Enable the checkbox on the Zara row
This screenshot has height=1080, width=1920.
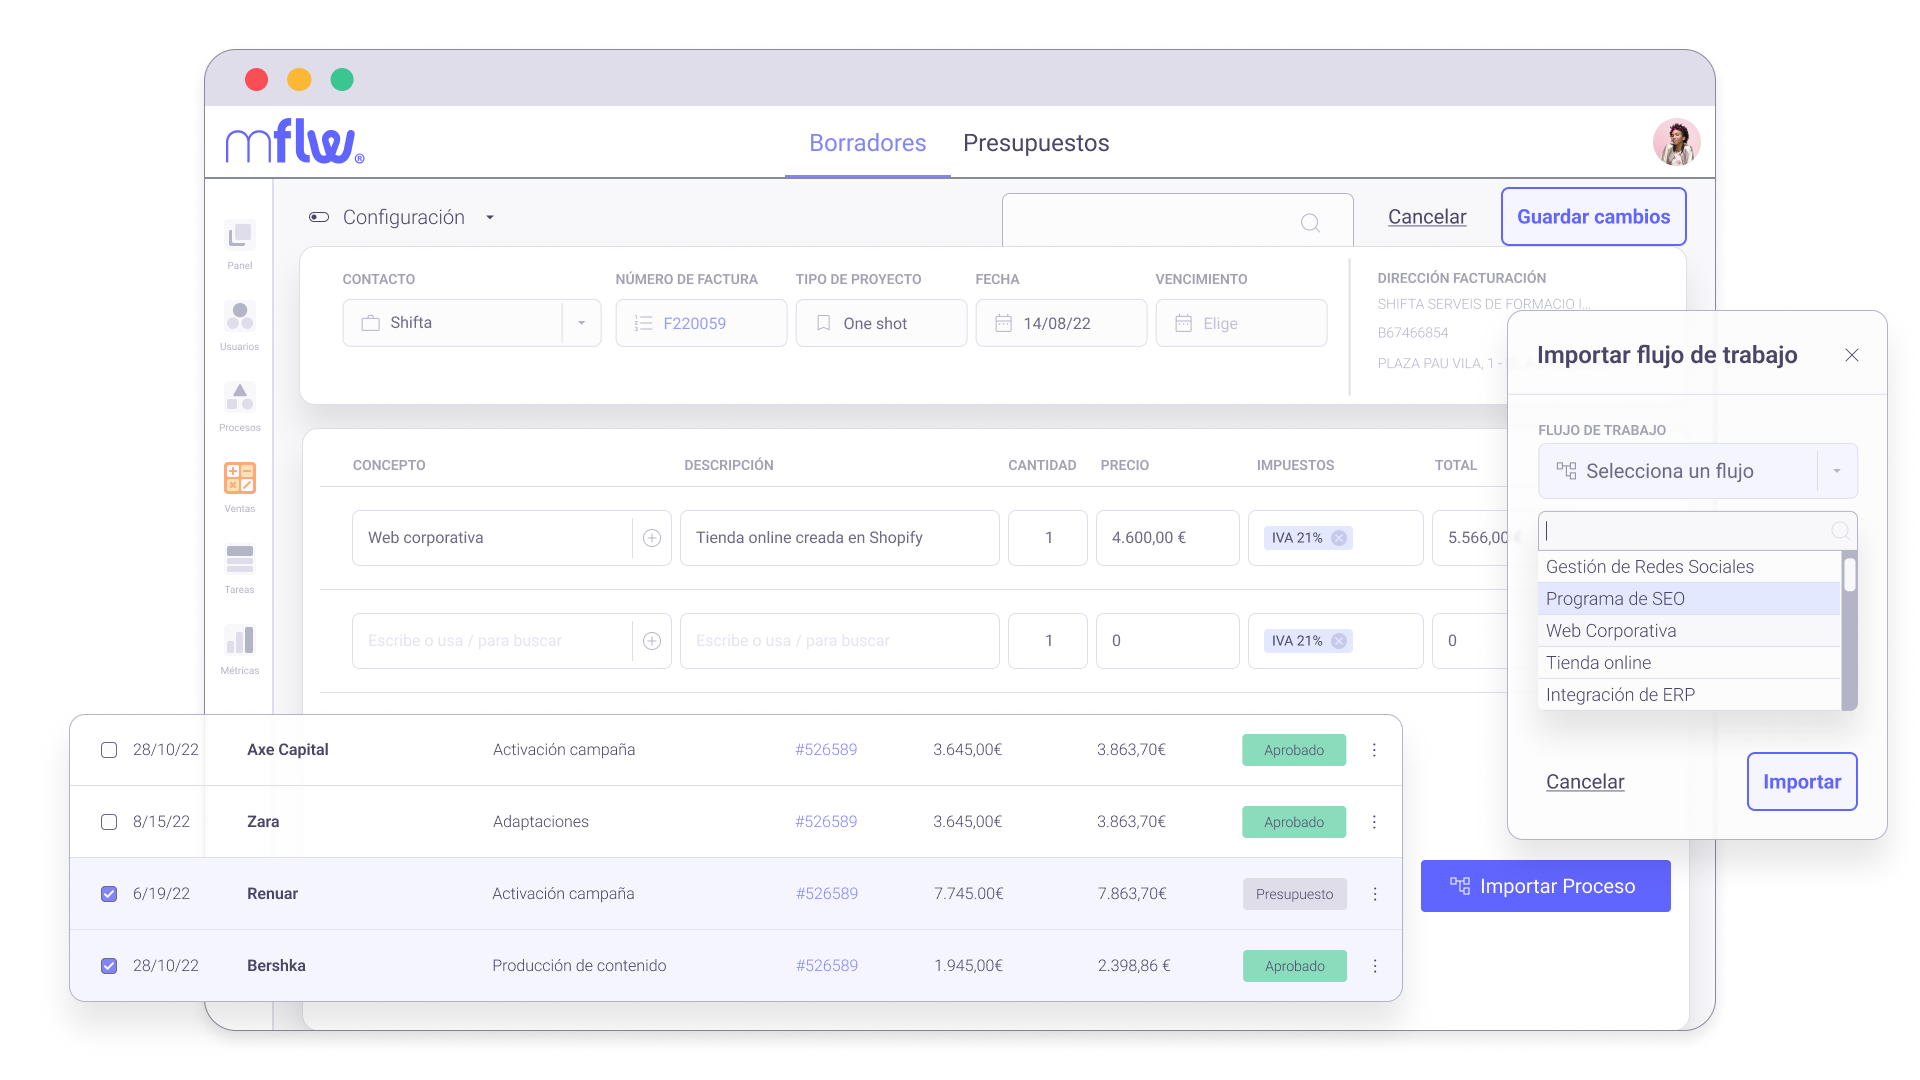(x=108, y=821)
